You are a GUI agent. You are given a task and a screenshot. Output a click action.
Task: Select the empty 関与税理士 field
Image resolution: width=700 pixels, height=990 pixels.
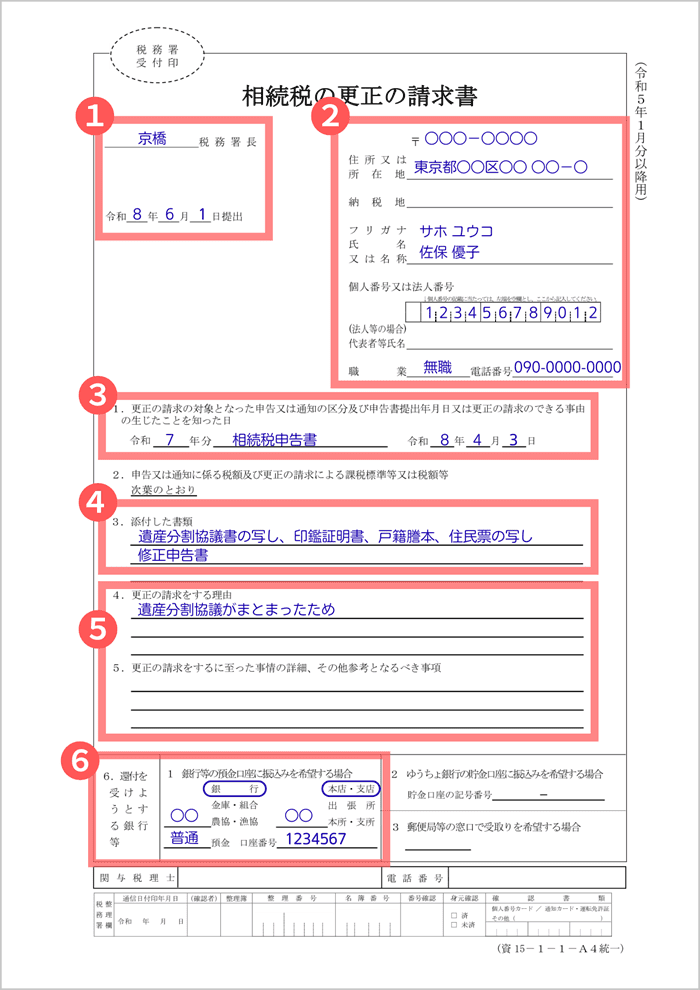click(x=279, y=878)
